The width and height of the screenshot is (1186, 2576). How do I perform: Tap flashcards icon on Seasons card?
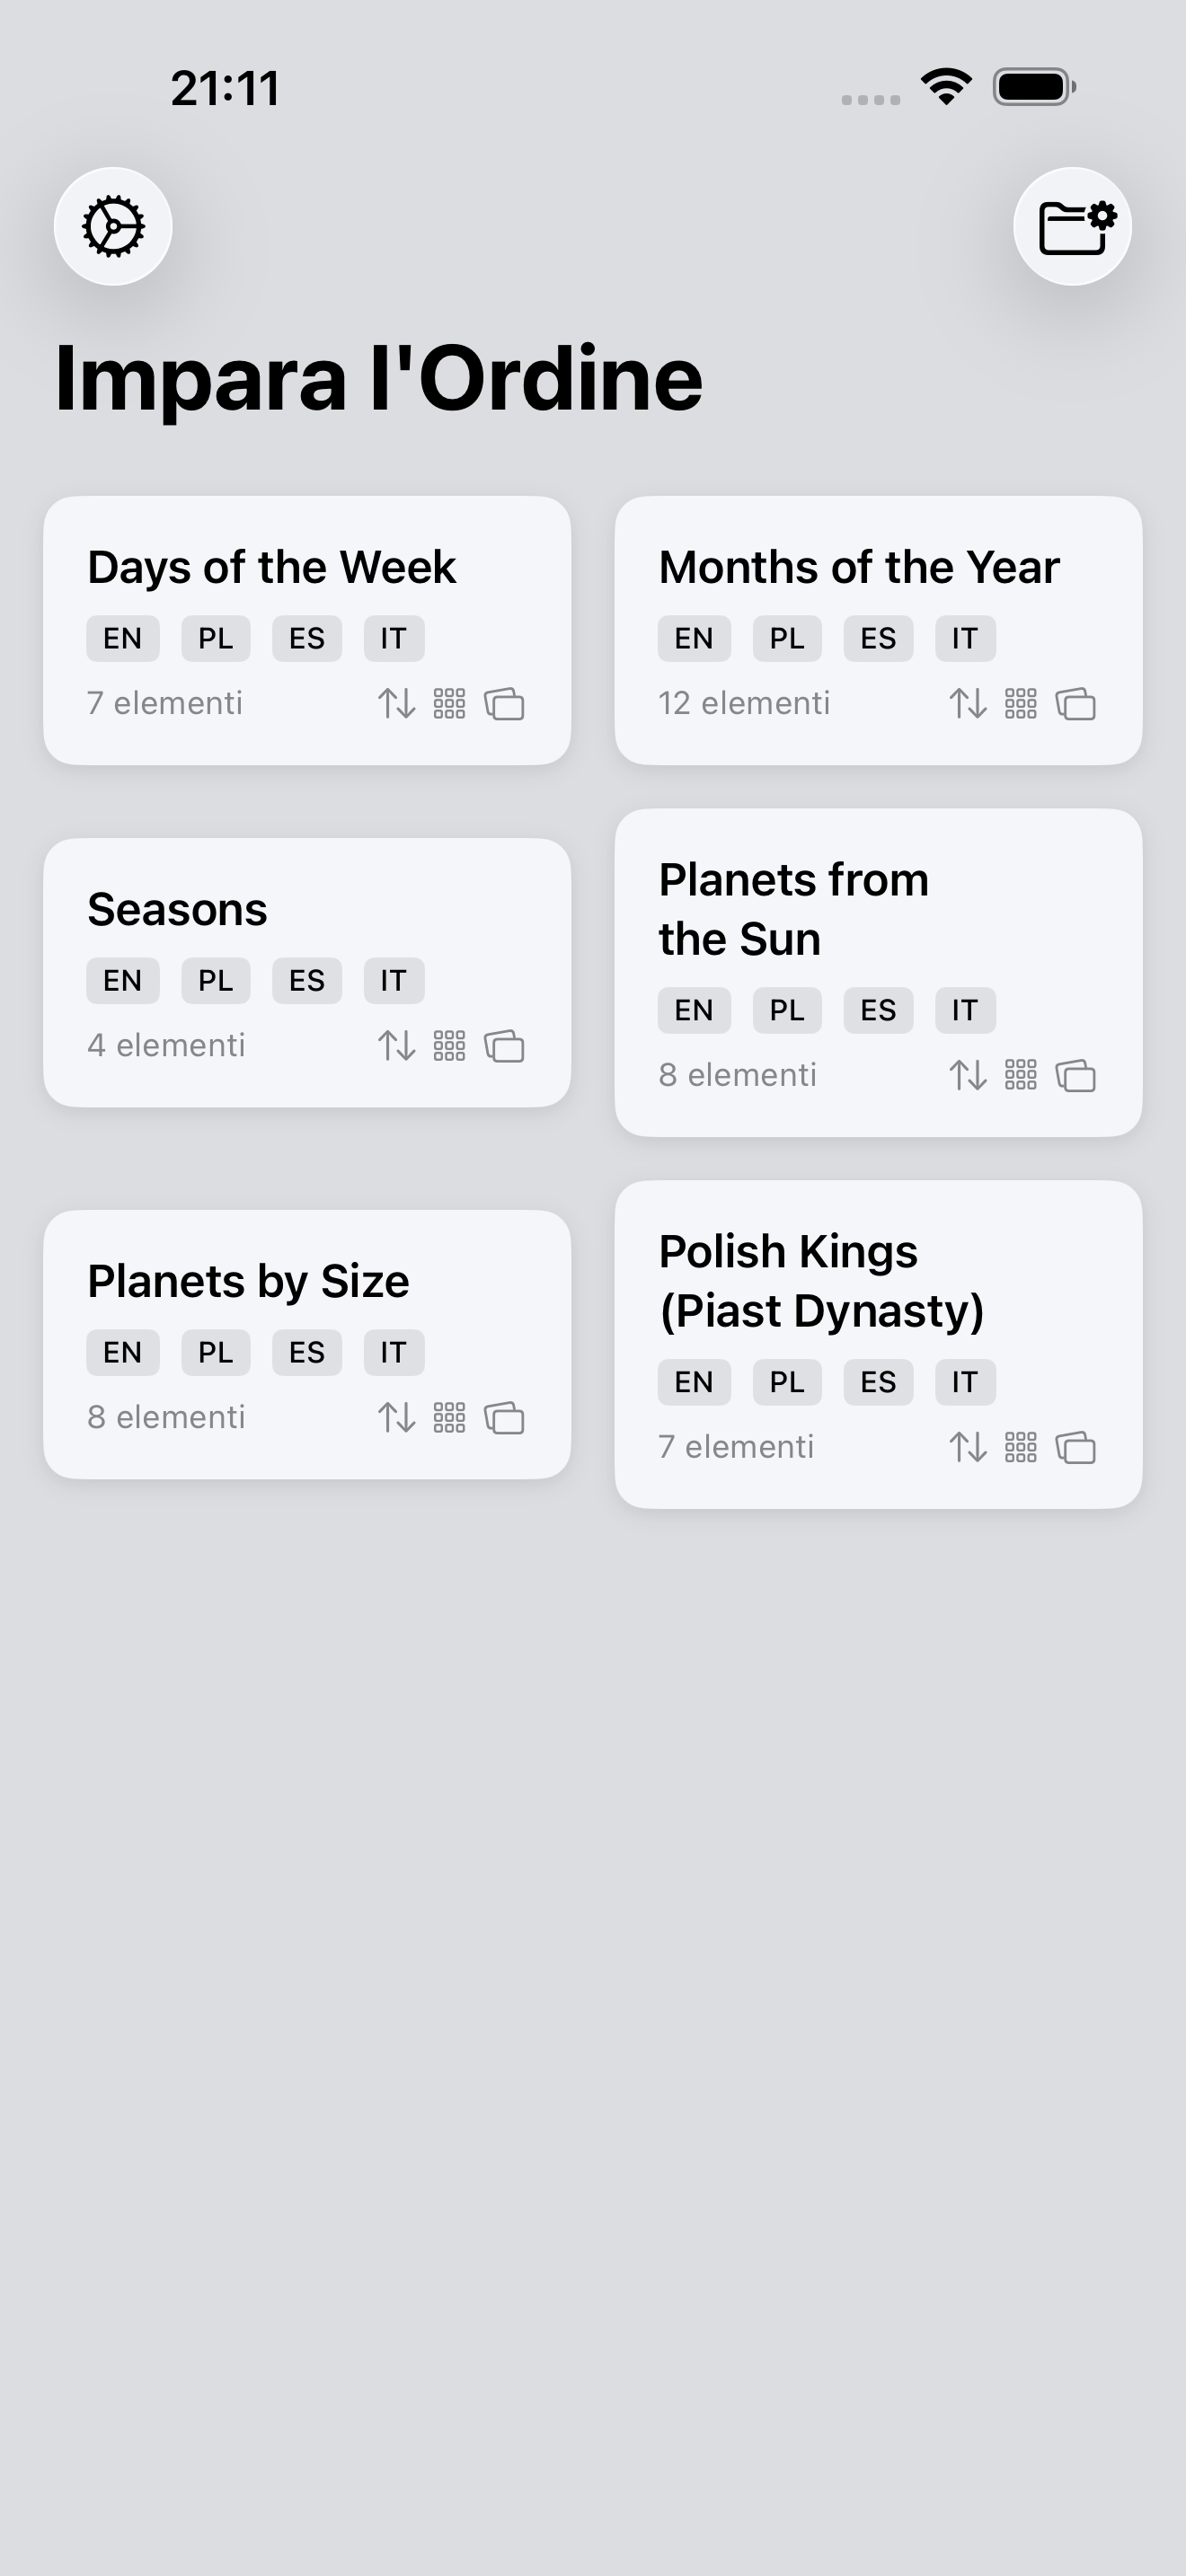pos(504,1046)
